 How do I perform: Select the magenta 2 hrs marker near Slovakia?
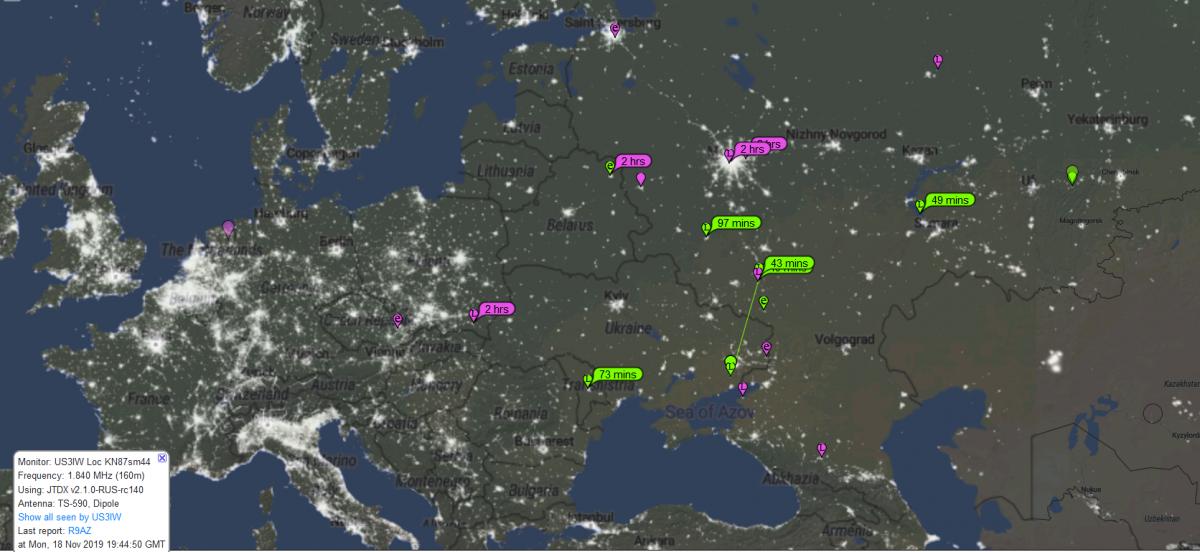click(x=497, y=308)
